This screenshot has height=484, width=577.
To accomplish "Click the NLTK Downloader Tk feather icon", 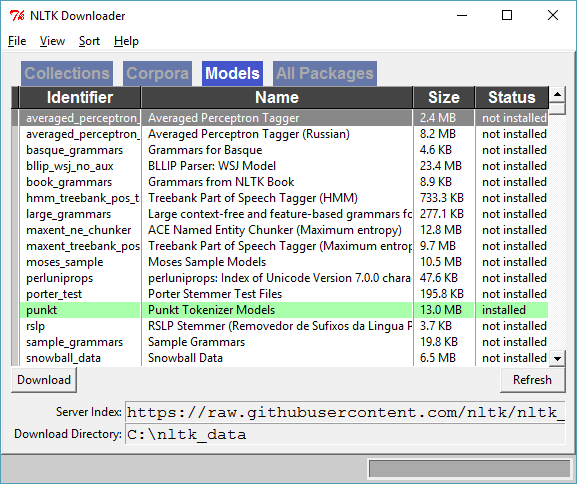I will tap(17, 16).
